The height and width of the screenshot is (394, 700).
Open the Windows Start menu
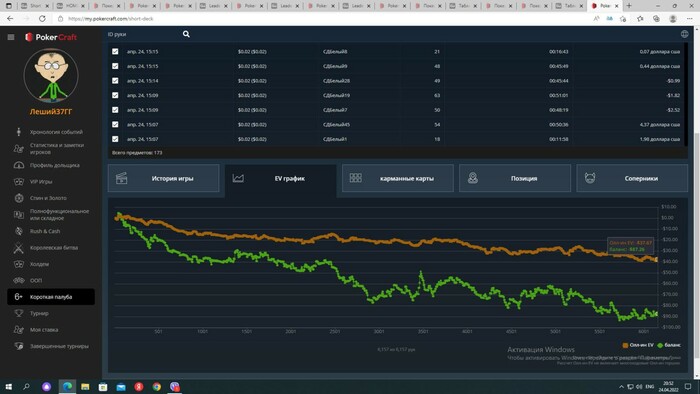coord(8,386)
